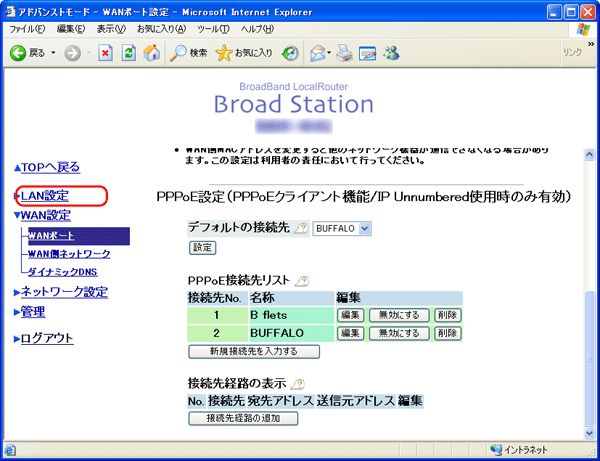
Task: Click the BUFFALO name cell in list
Action: point(291,333)
